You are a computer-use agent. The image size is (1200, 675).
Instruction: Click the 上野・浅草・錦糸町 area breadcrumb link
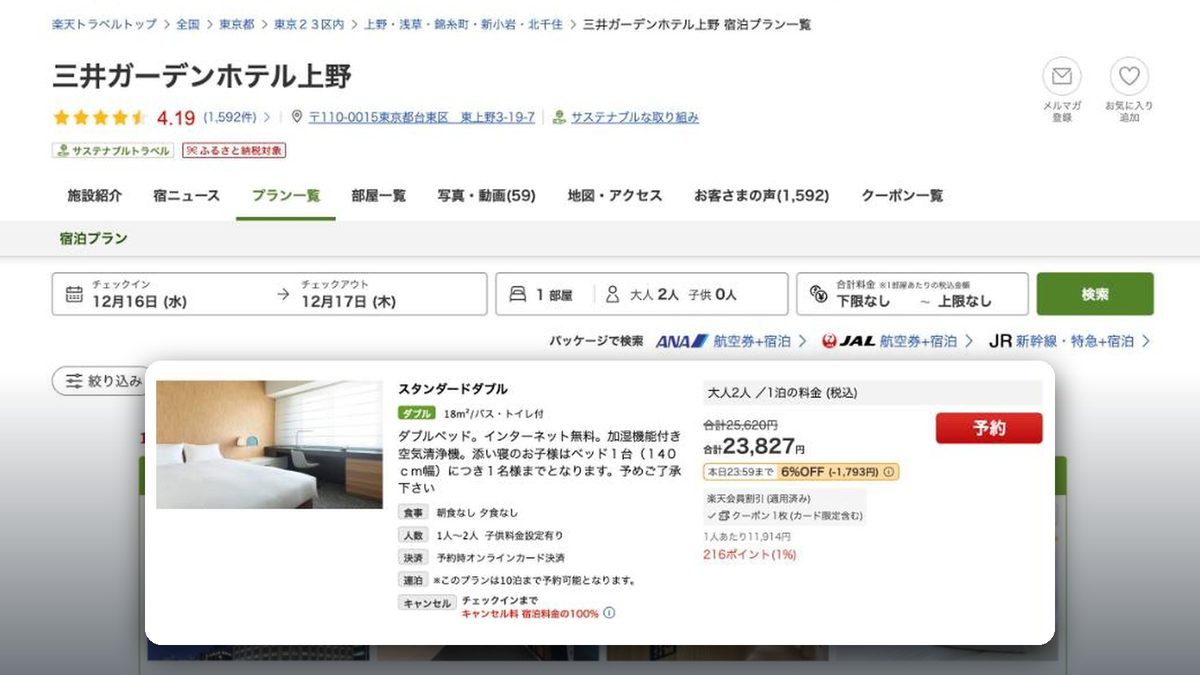tap(463, 24)
